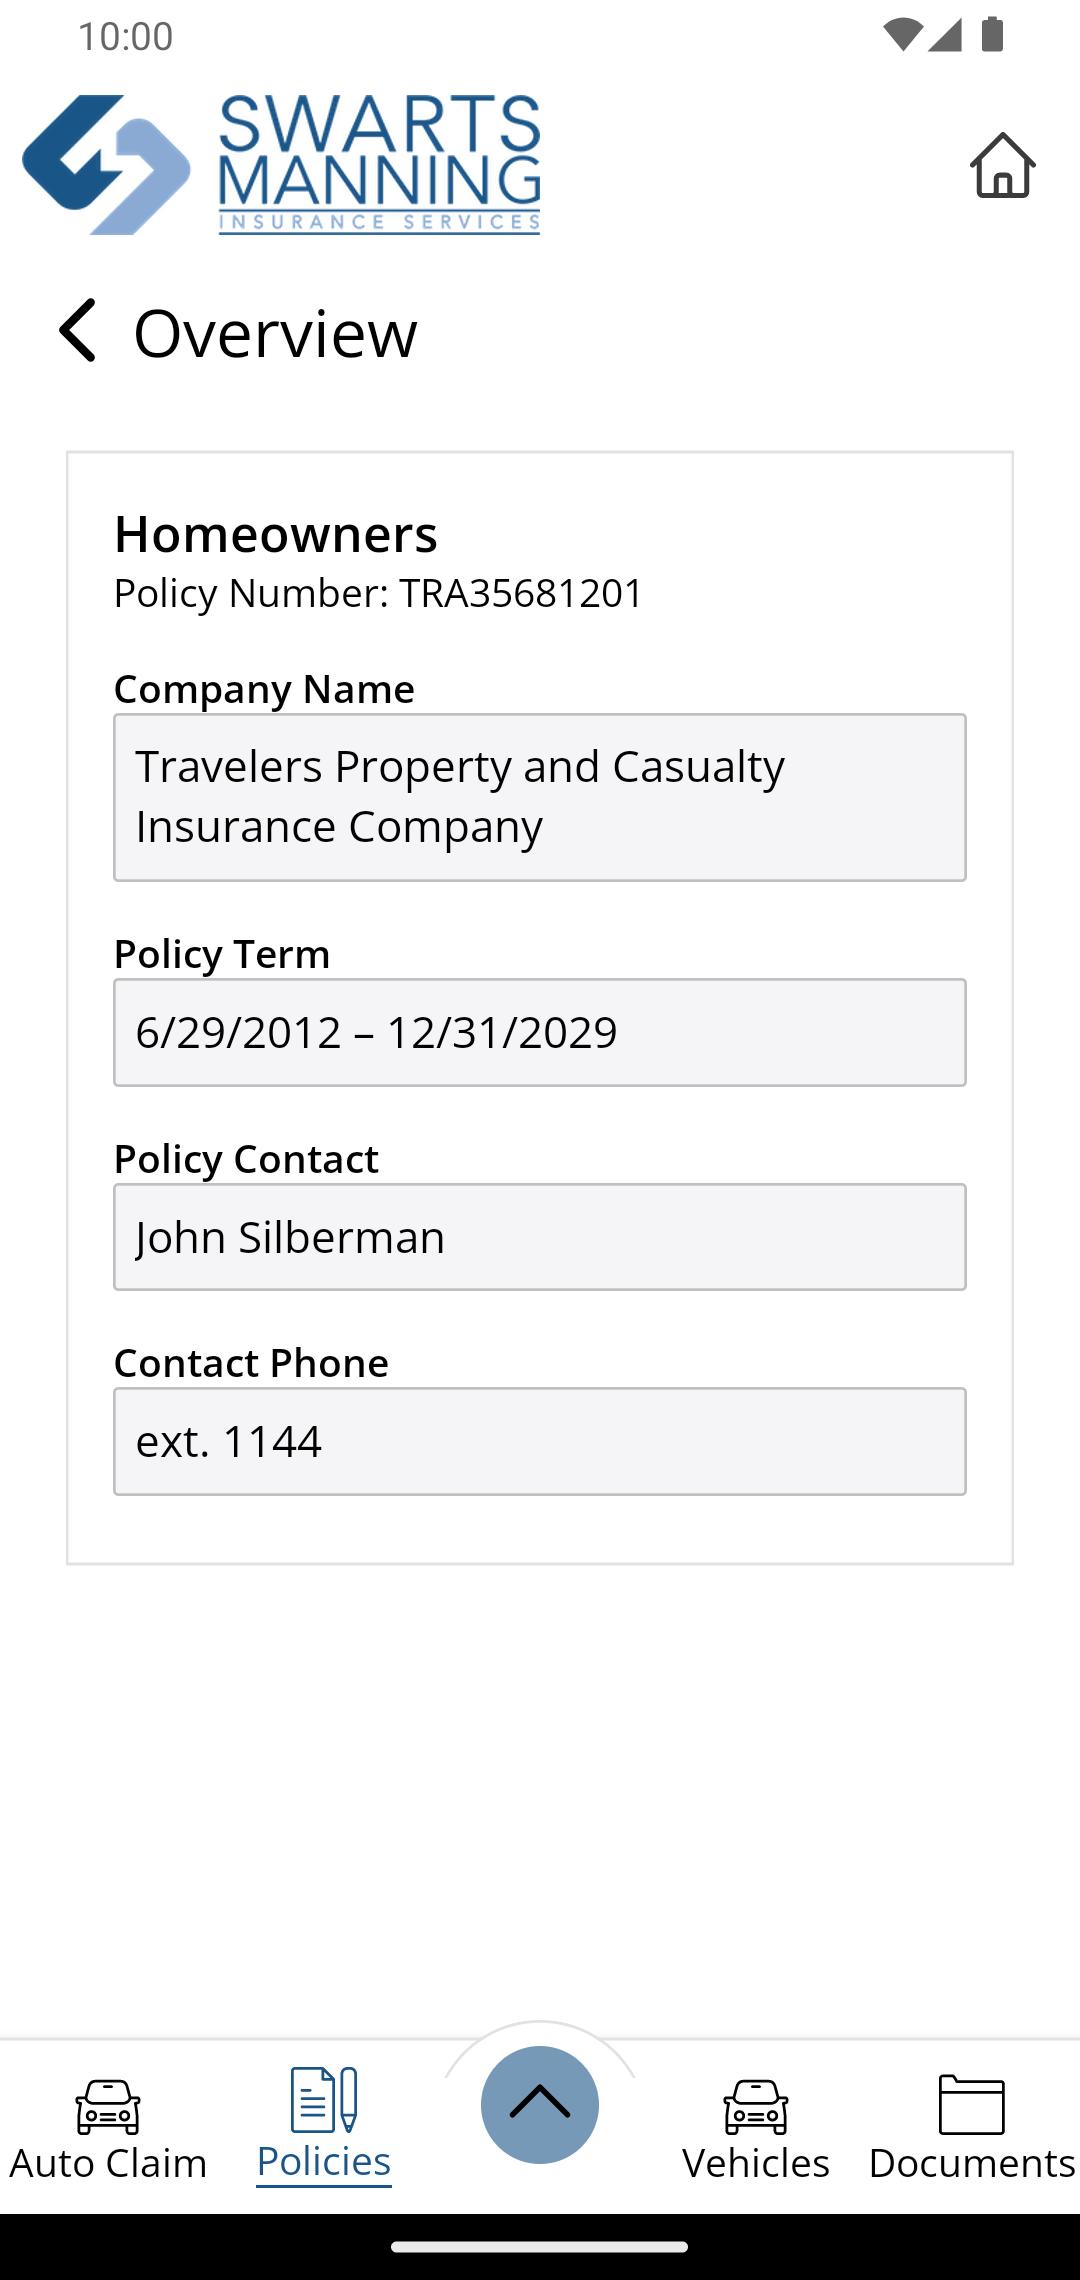Open the Auto Claim car icon

108,2106
